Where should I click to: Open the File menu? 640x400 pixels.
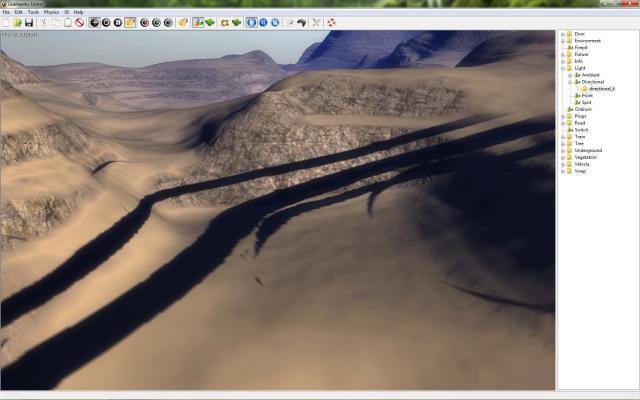(6, 12)
